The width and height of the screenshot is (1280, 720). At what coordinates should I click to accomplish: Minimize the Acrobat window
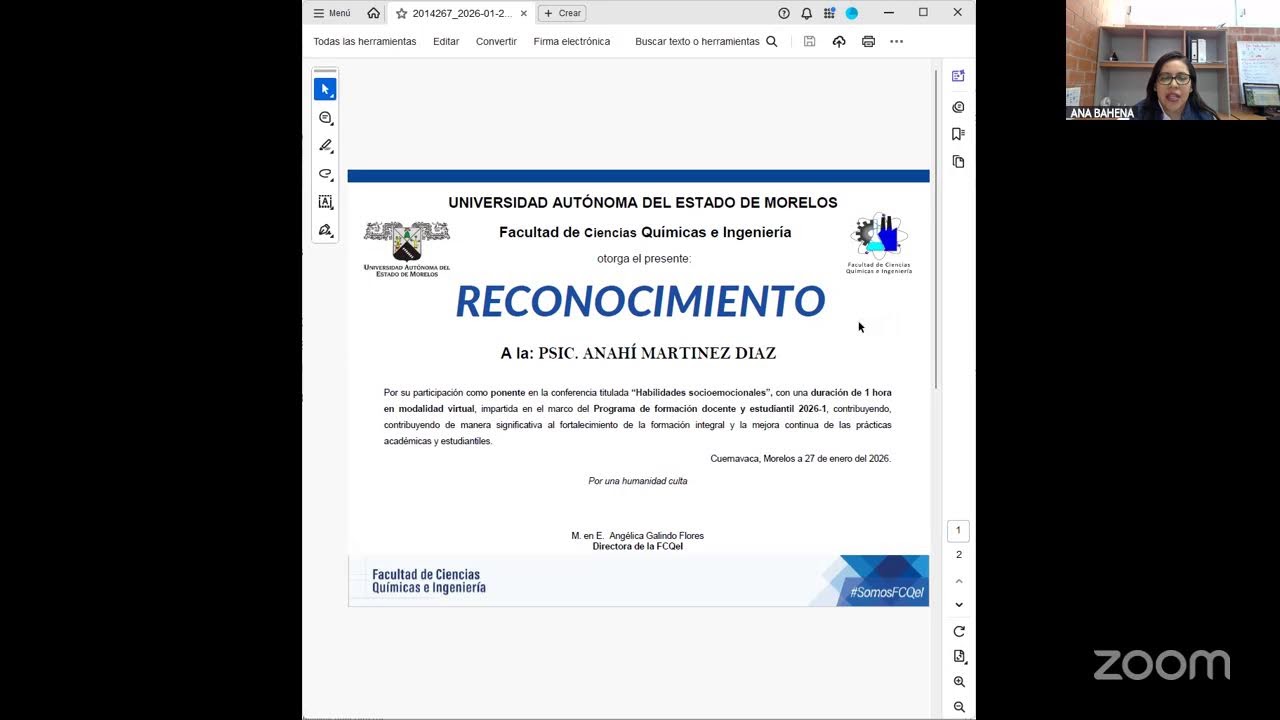888,13
